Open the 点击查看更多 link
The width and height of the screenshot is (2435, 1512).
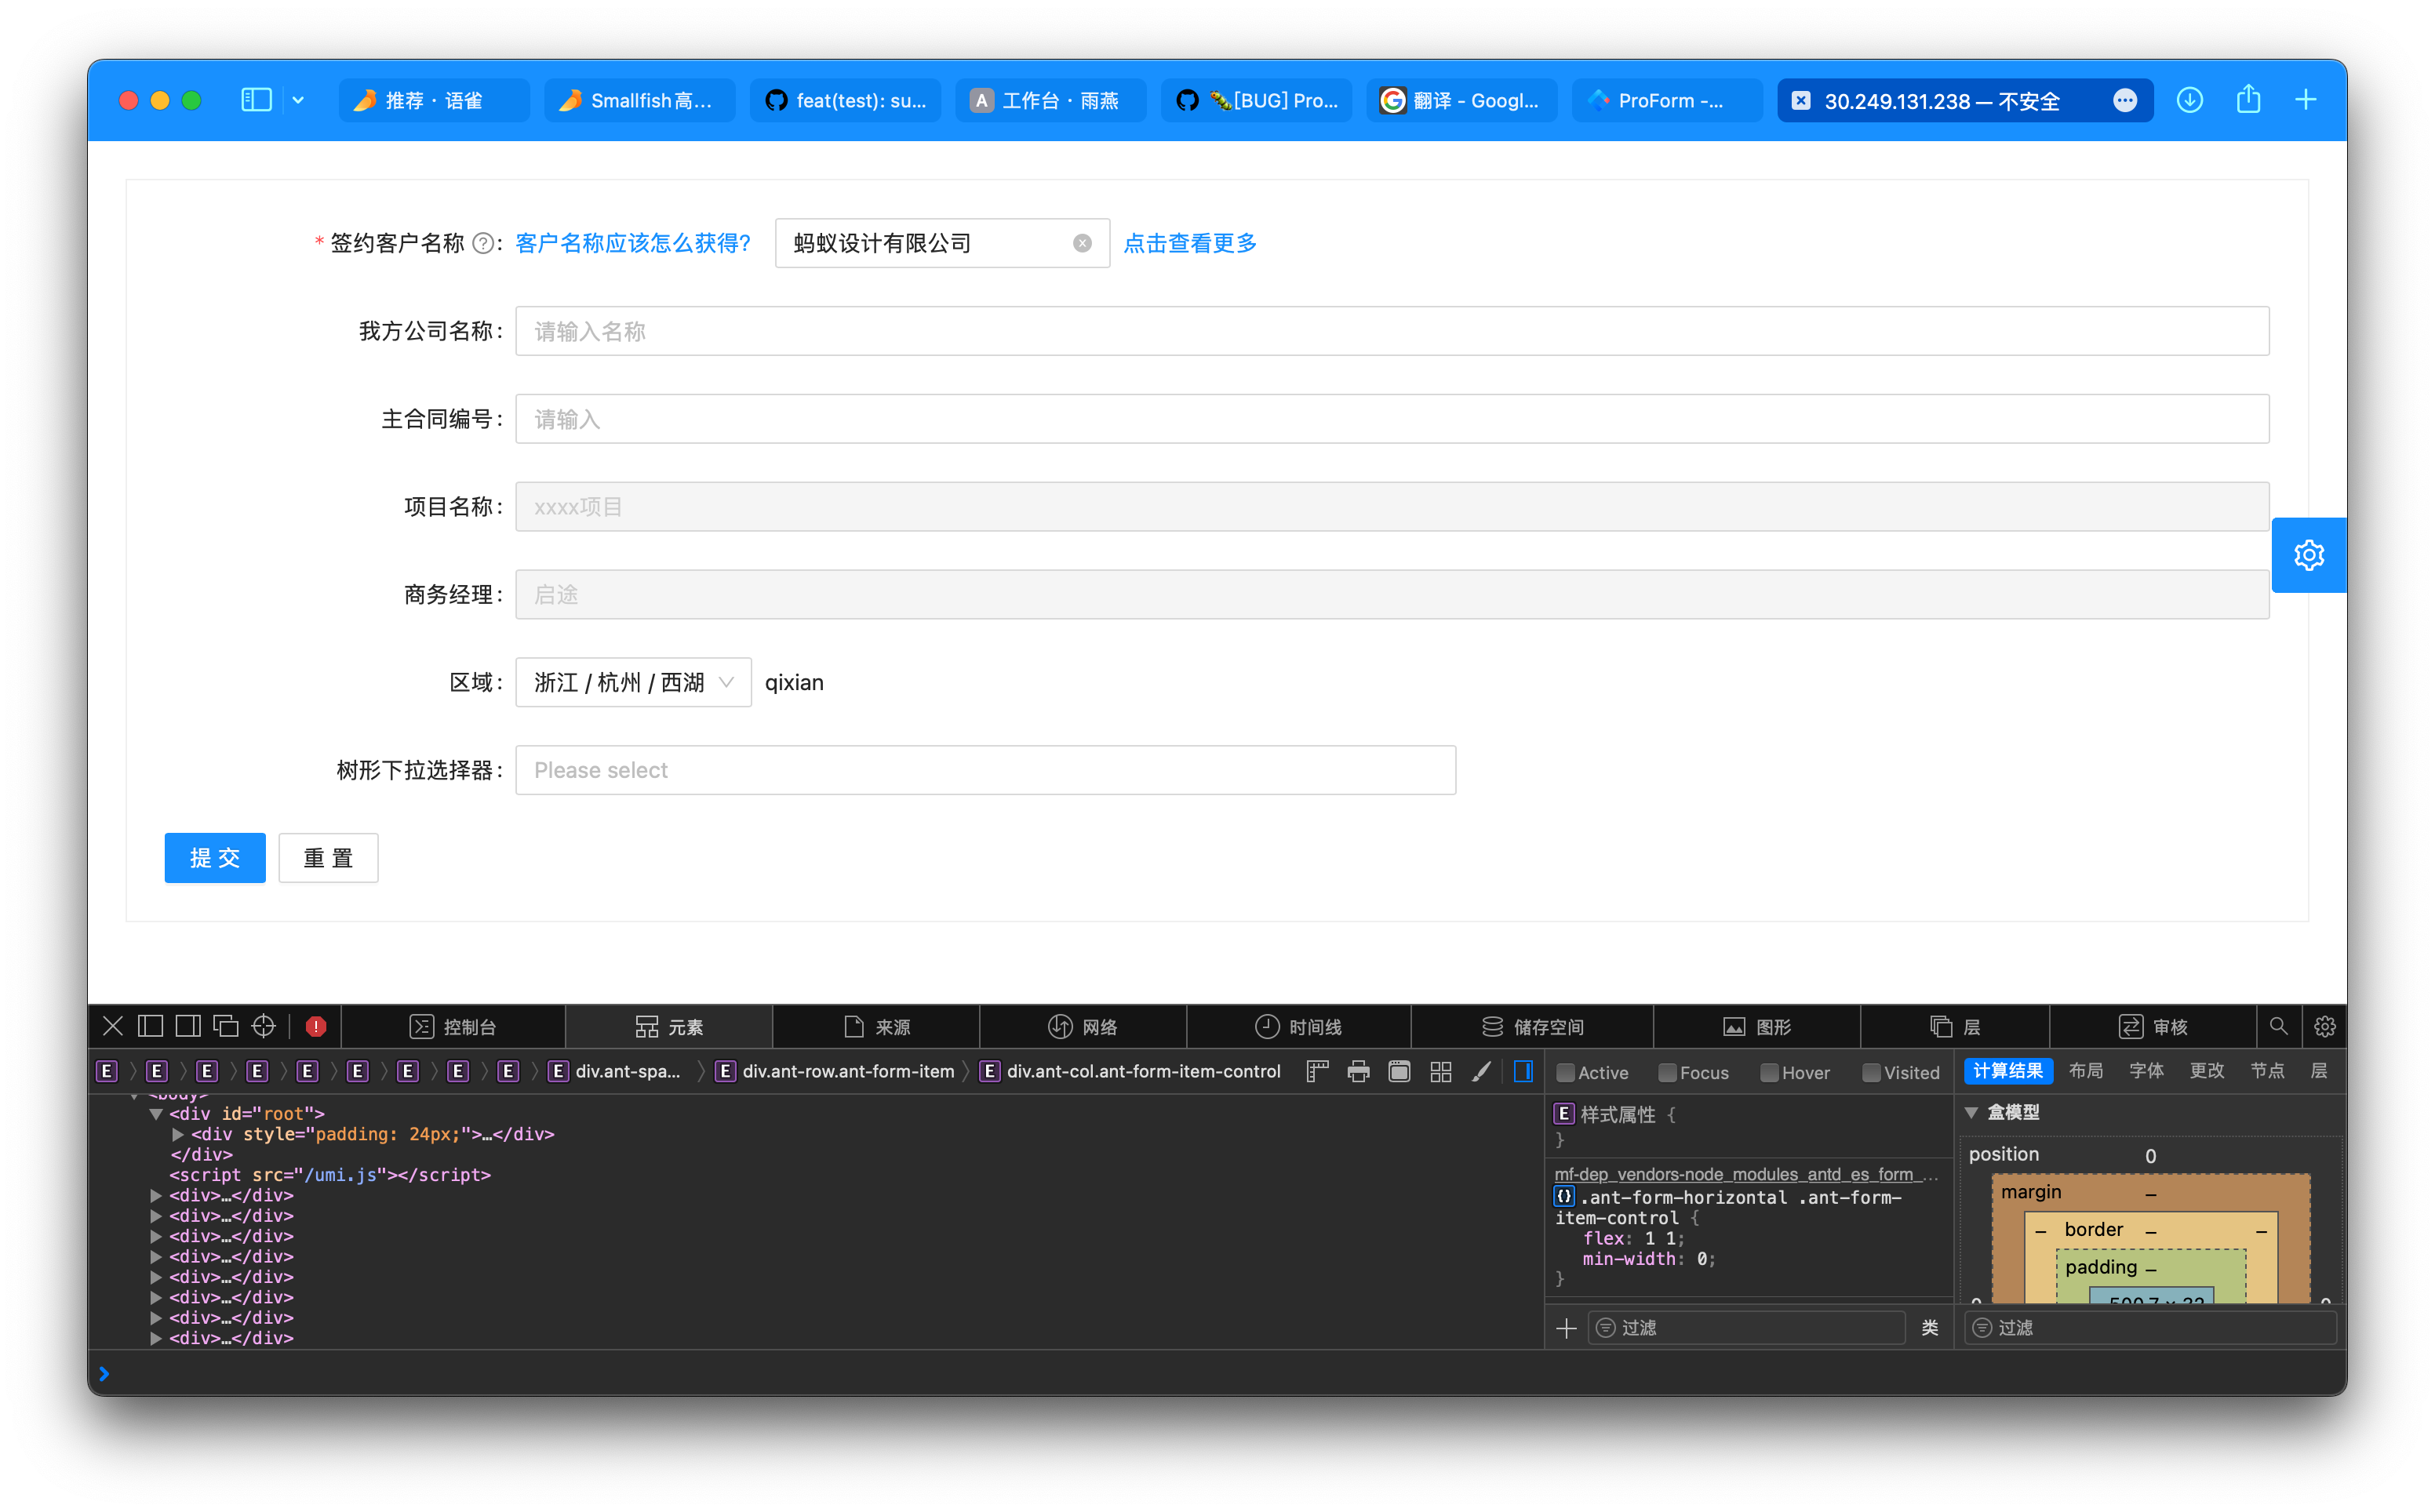point(1189,243)
